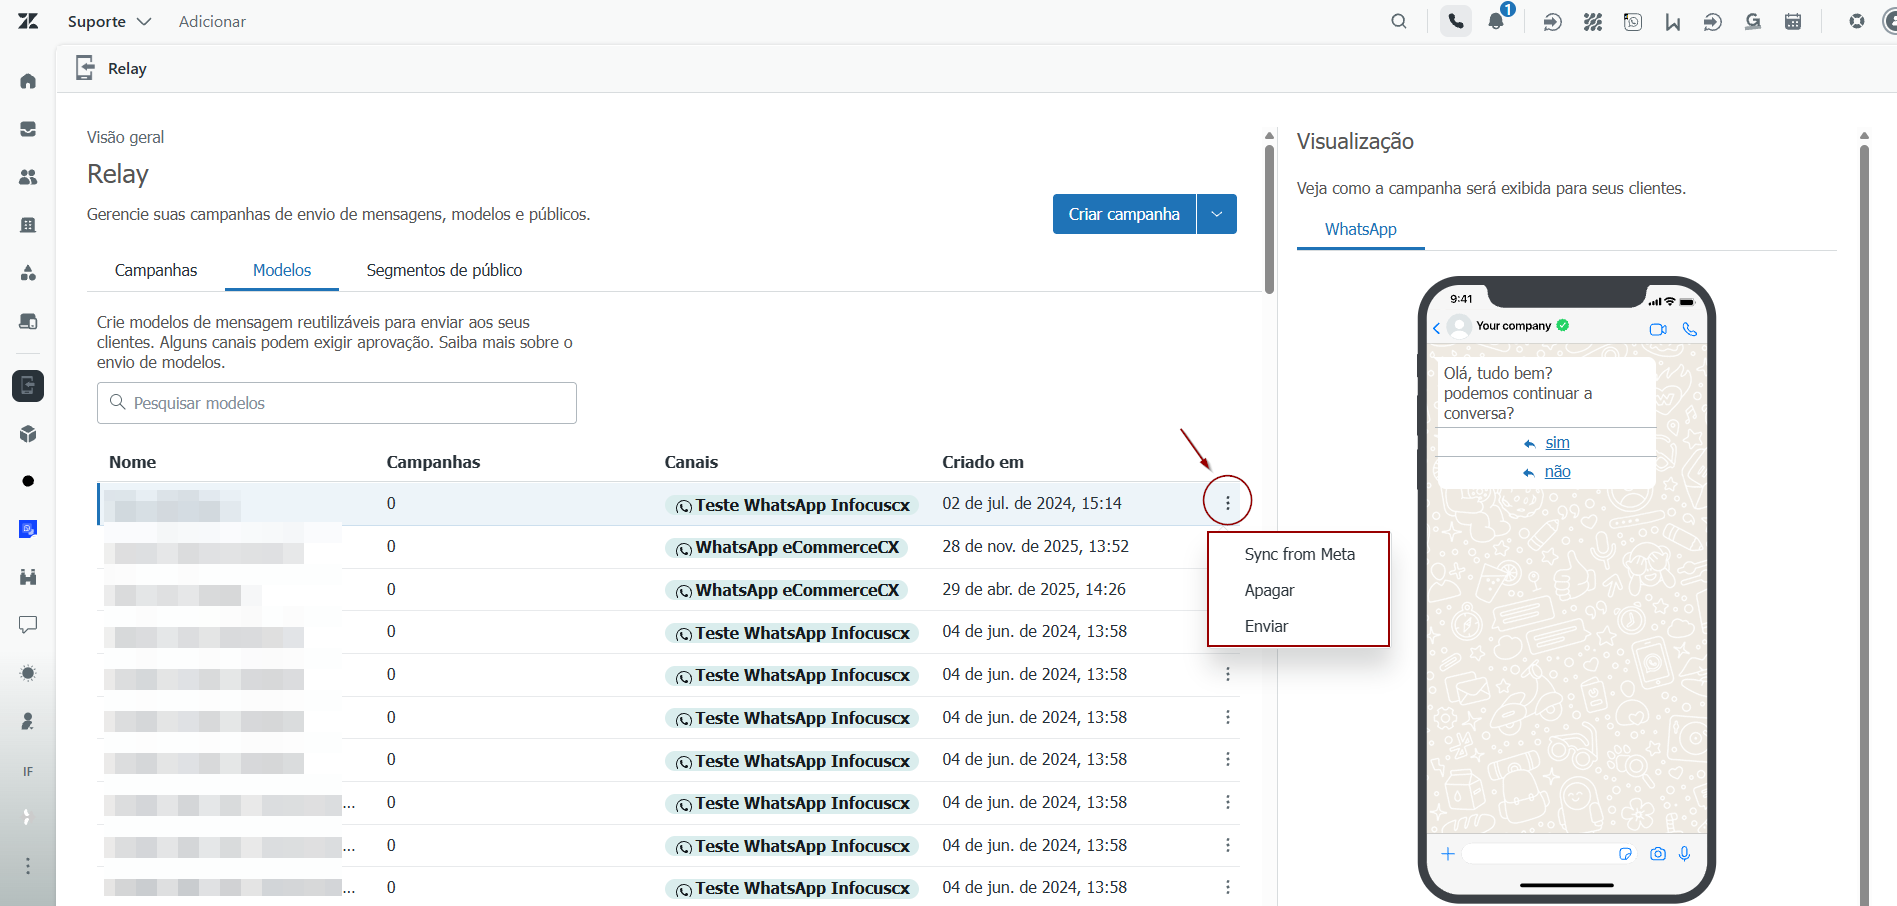Open search magnifier in top bar

(x=1399, y=21)
